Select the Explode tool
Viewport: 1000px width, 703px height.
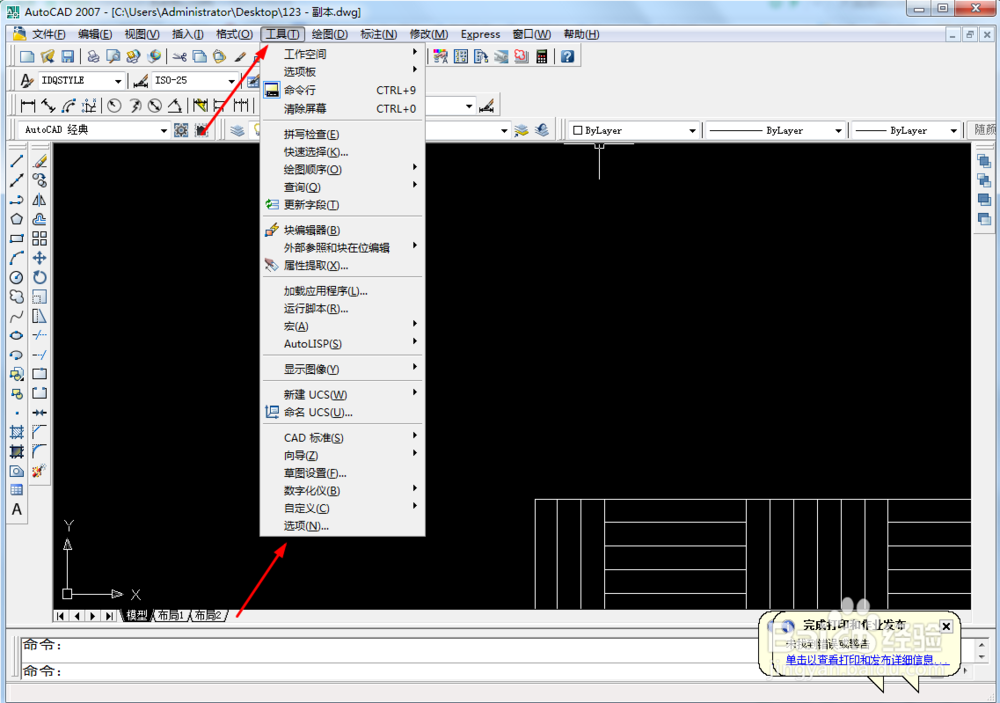tap(40, 471)
